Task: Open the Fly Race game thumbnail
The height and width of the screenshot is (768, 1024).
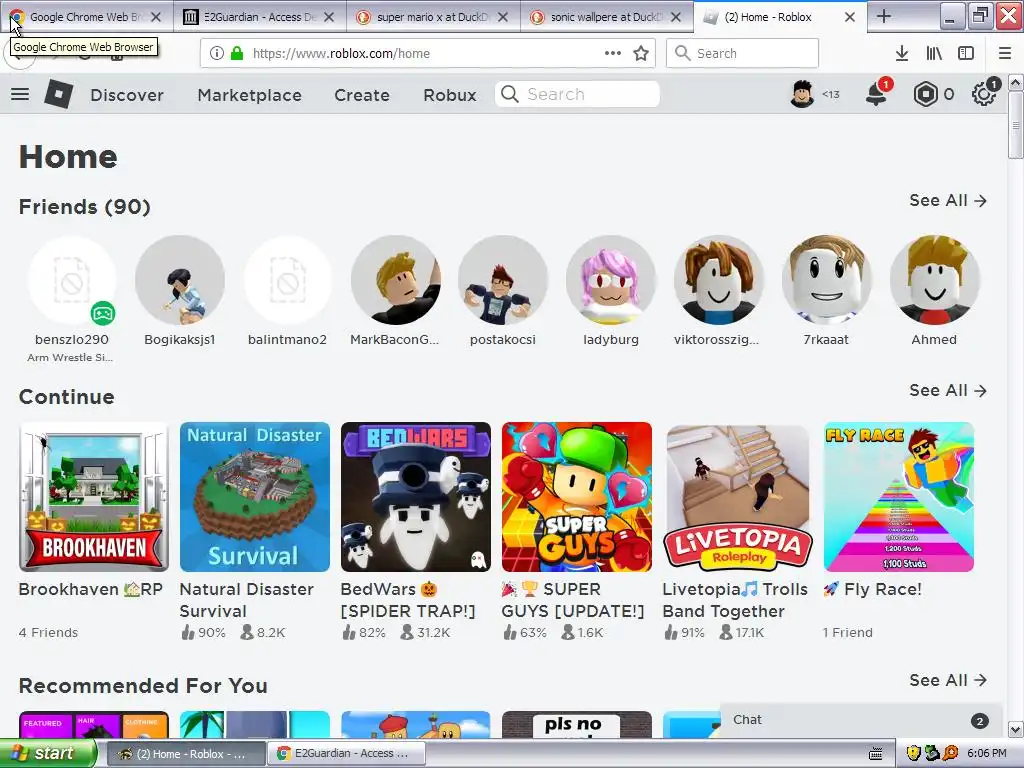Action: 899,497
